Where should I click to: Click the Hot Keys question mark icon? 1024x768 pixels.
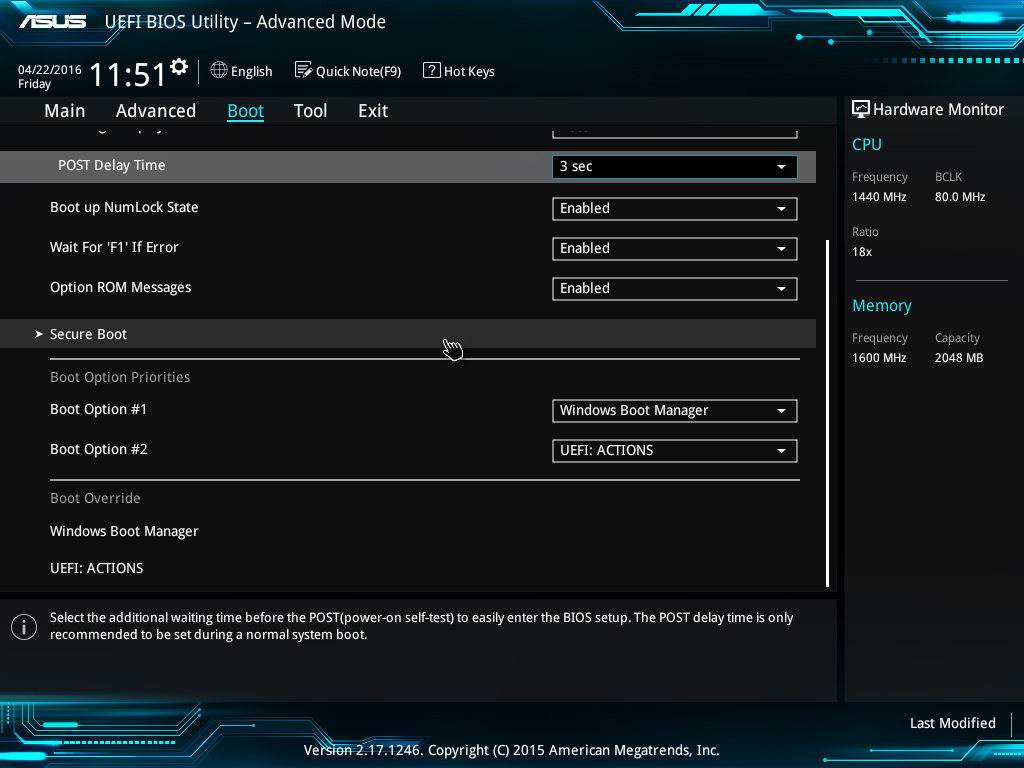point(432,70)
